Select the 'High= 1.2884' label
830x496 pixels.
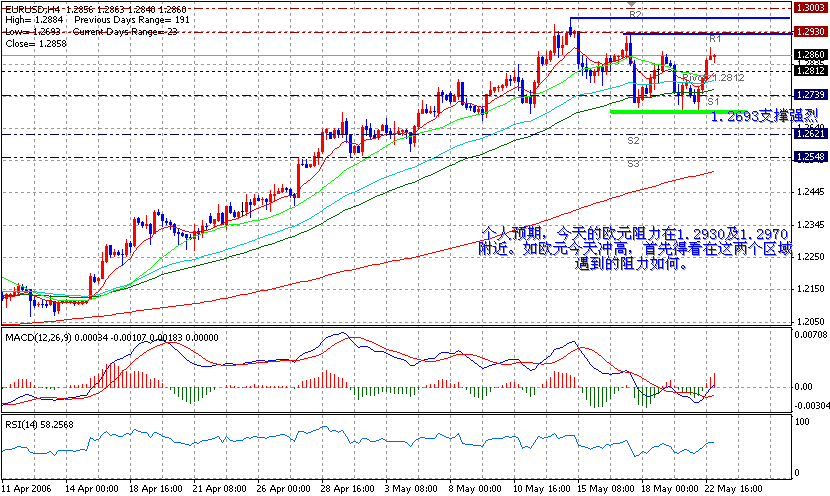click(34, 20)
